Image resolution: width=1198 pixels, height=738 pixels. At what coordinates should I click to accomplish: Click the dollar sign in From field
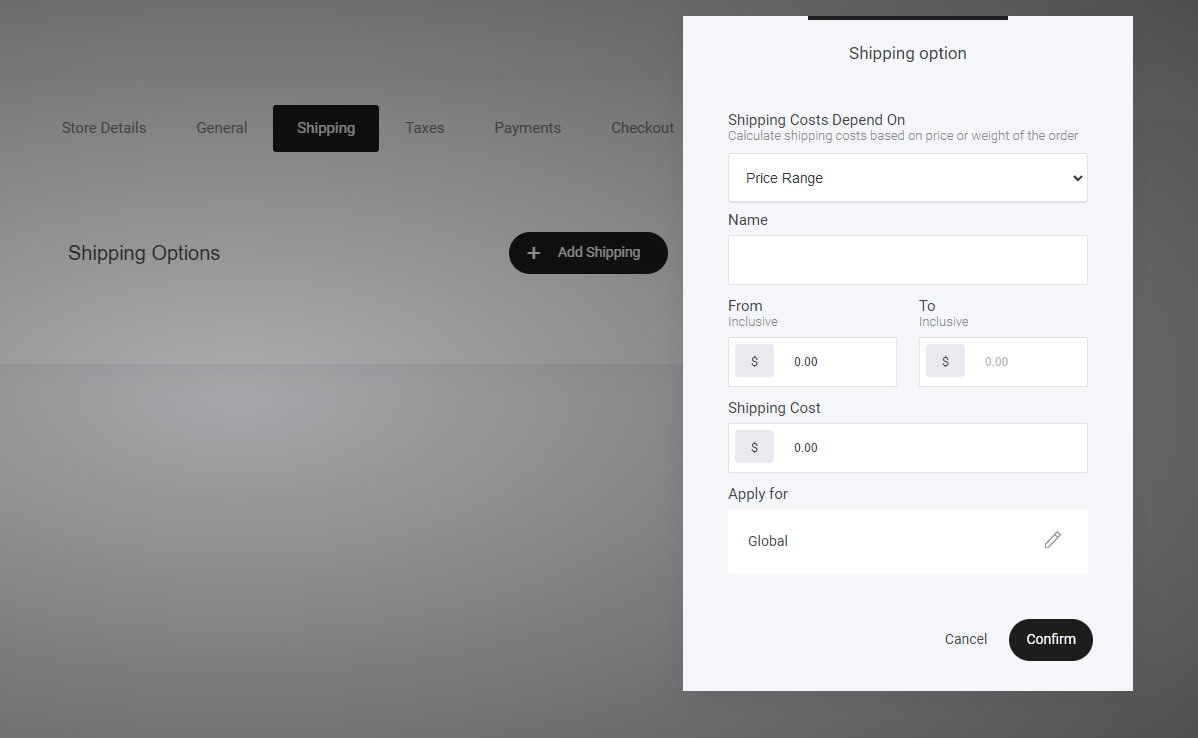754,361
